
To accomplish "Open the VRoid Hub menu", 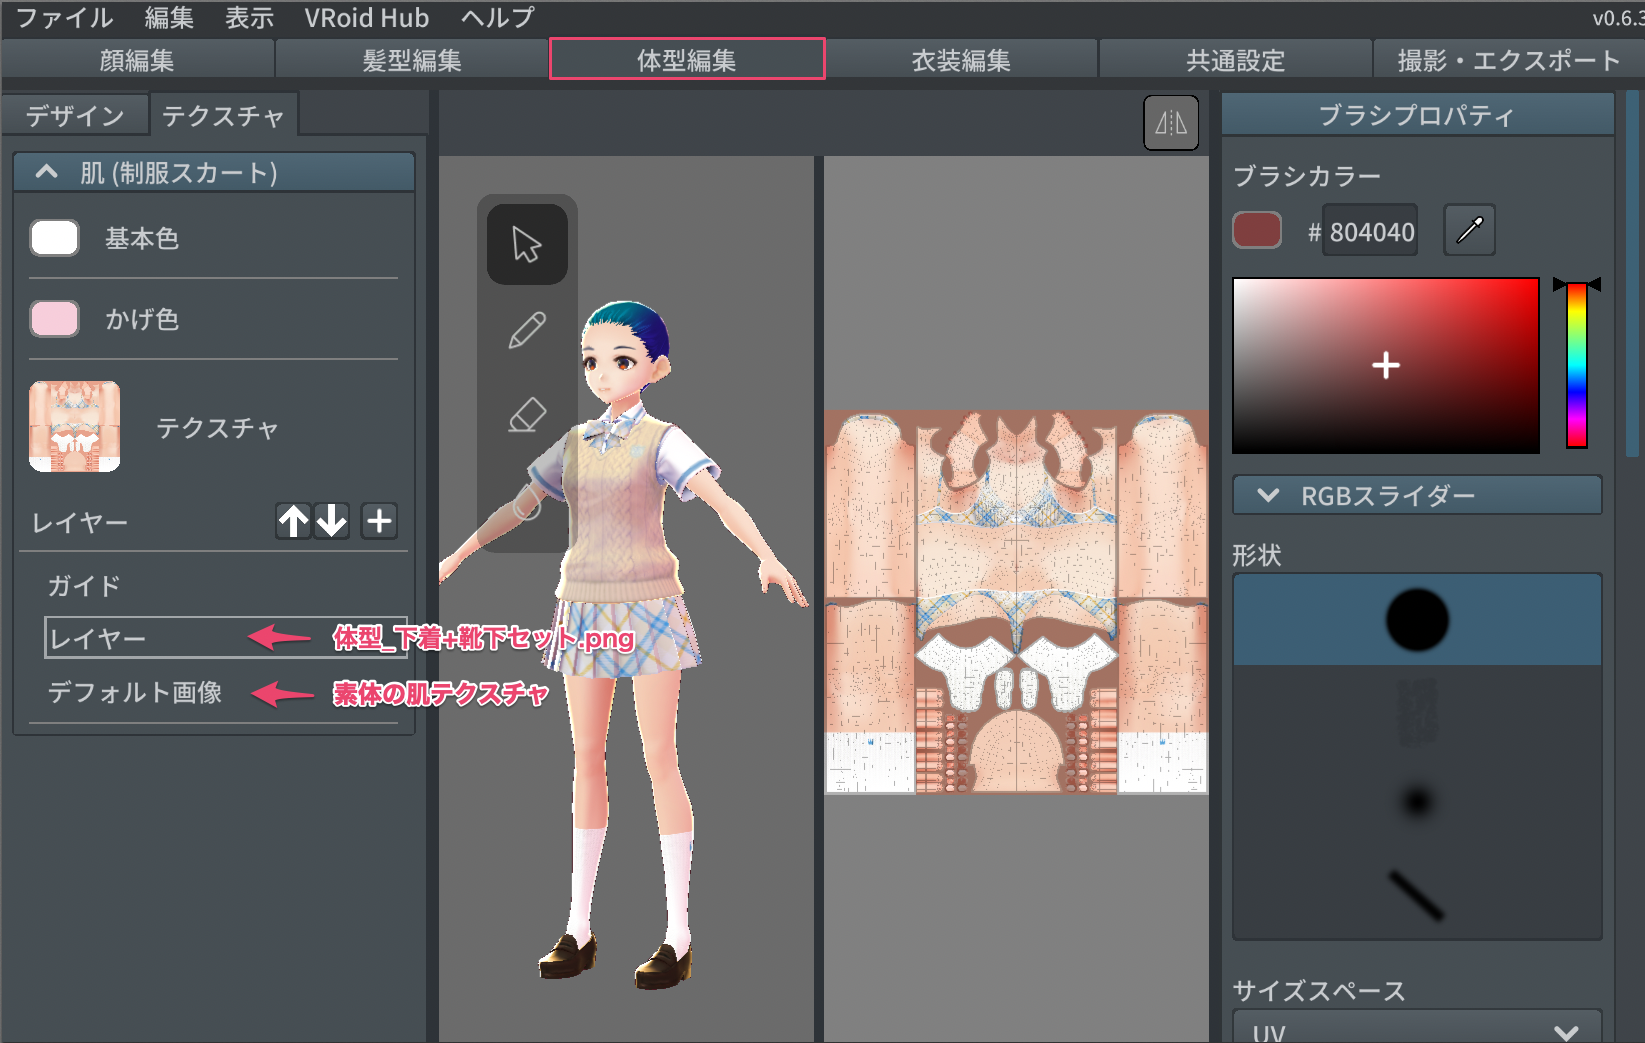I will click(x=366, y=18).
